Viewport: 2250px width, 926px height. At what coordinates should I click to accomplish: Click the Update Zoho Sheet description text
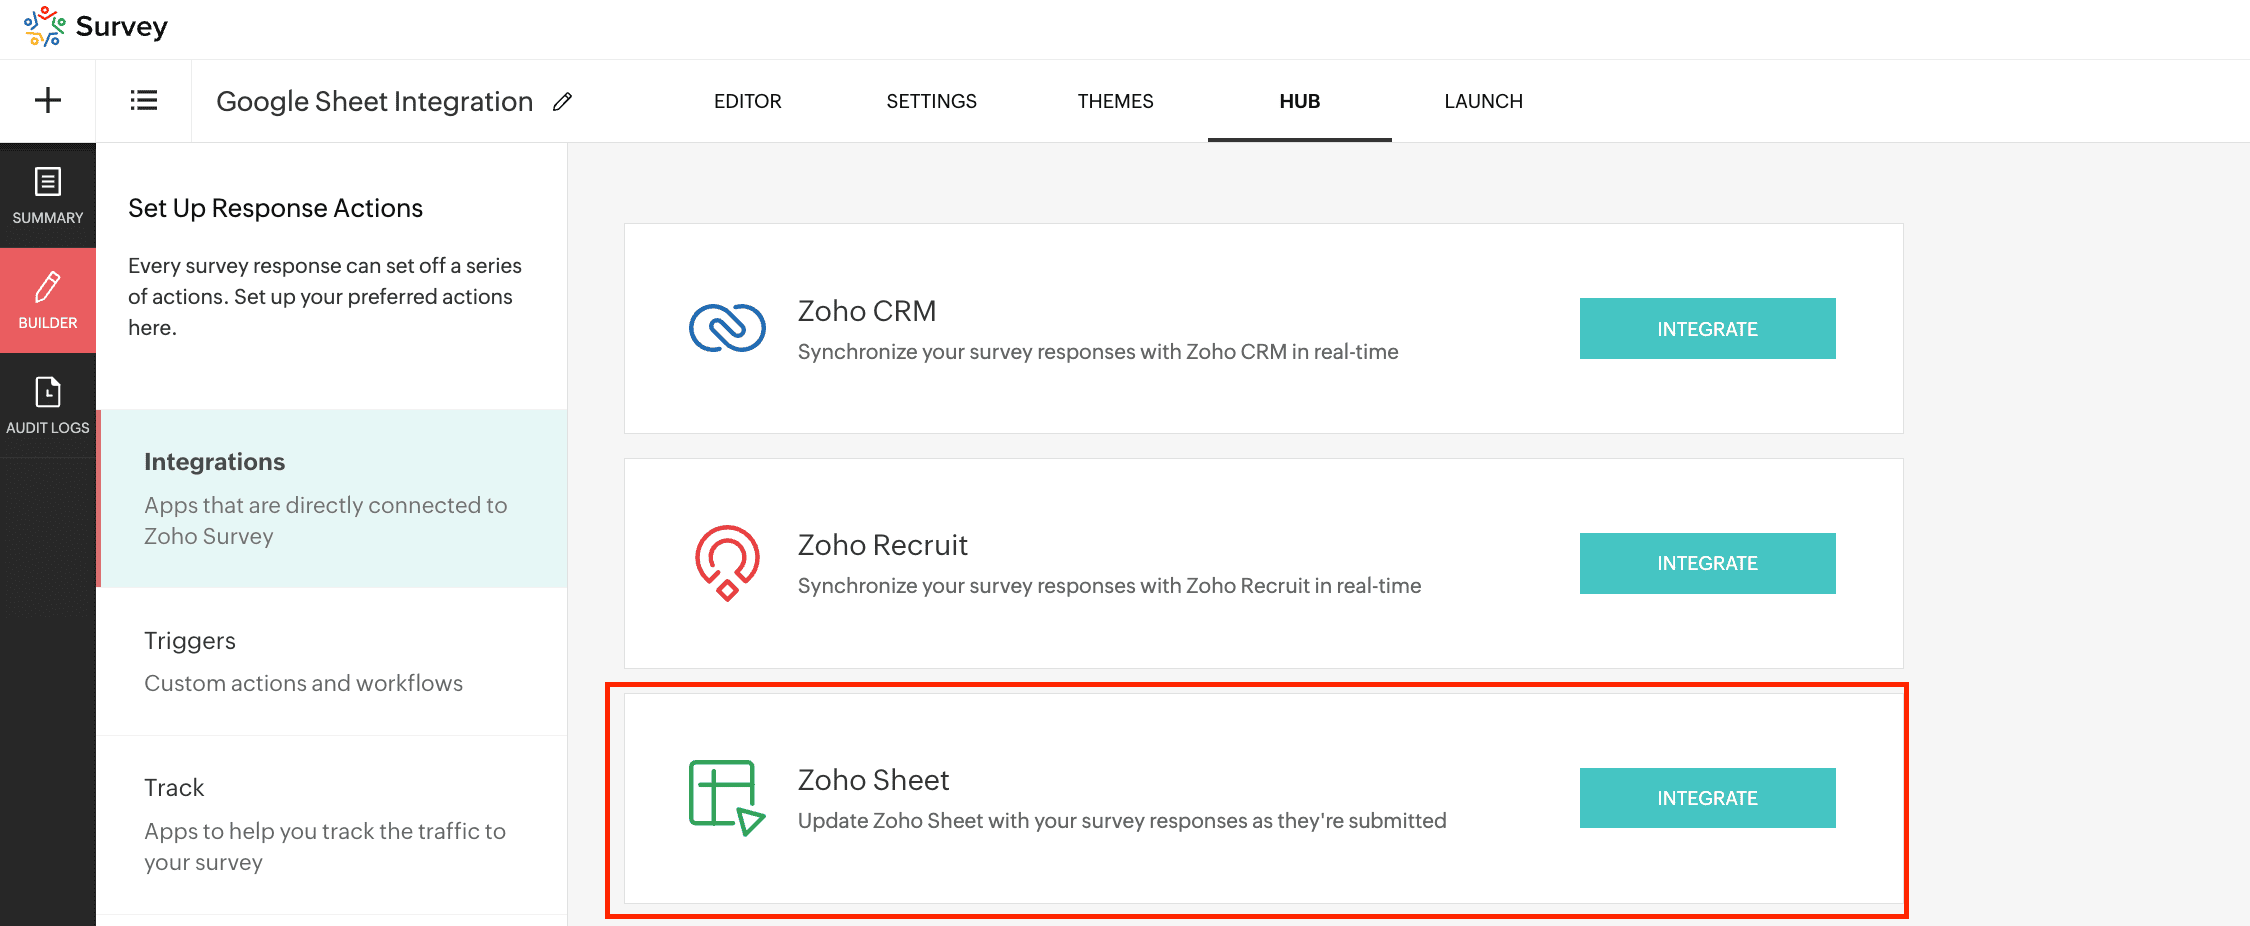[x=1122, y=821]
